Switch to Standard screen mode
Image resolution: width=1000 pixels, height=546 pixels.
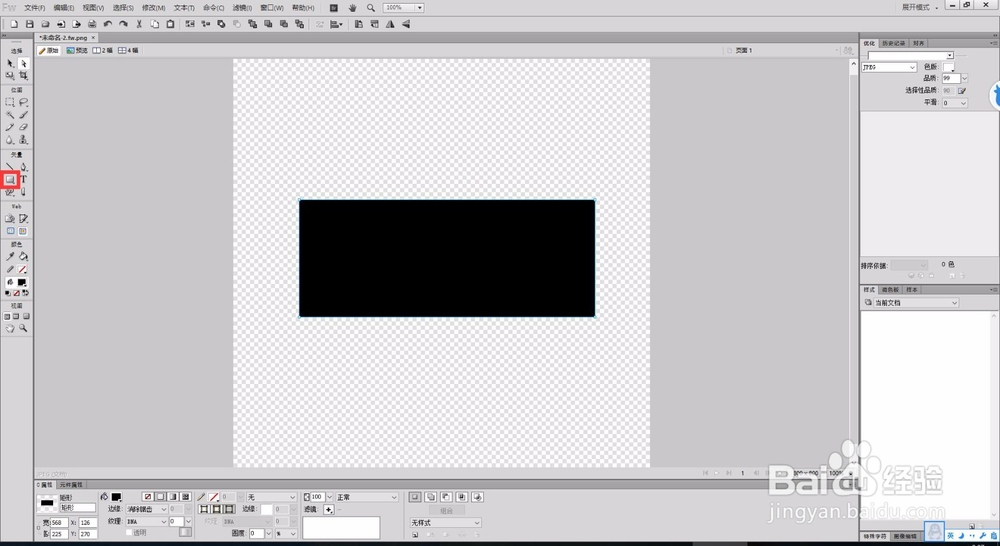7,316
